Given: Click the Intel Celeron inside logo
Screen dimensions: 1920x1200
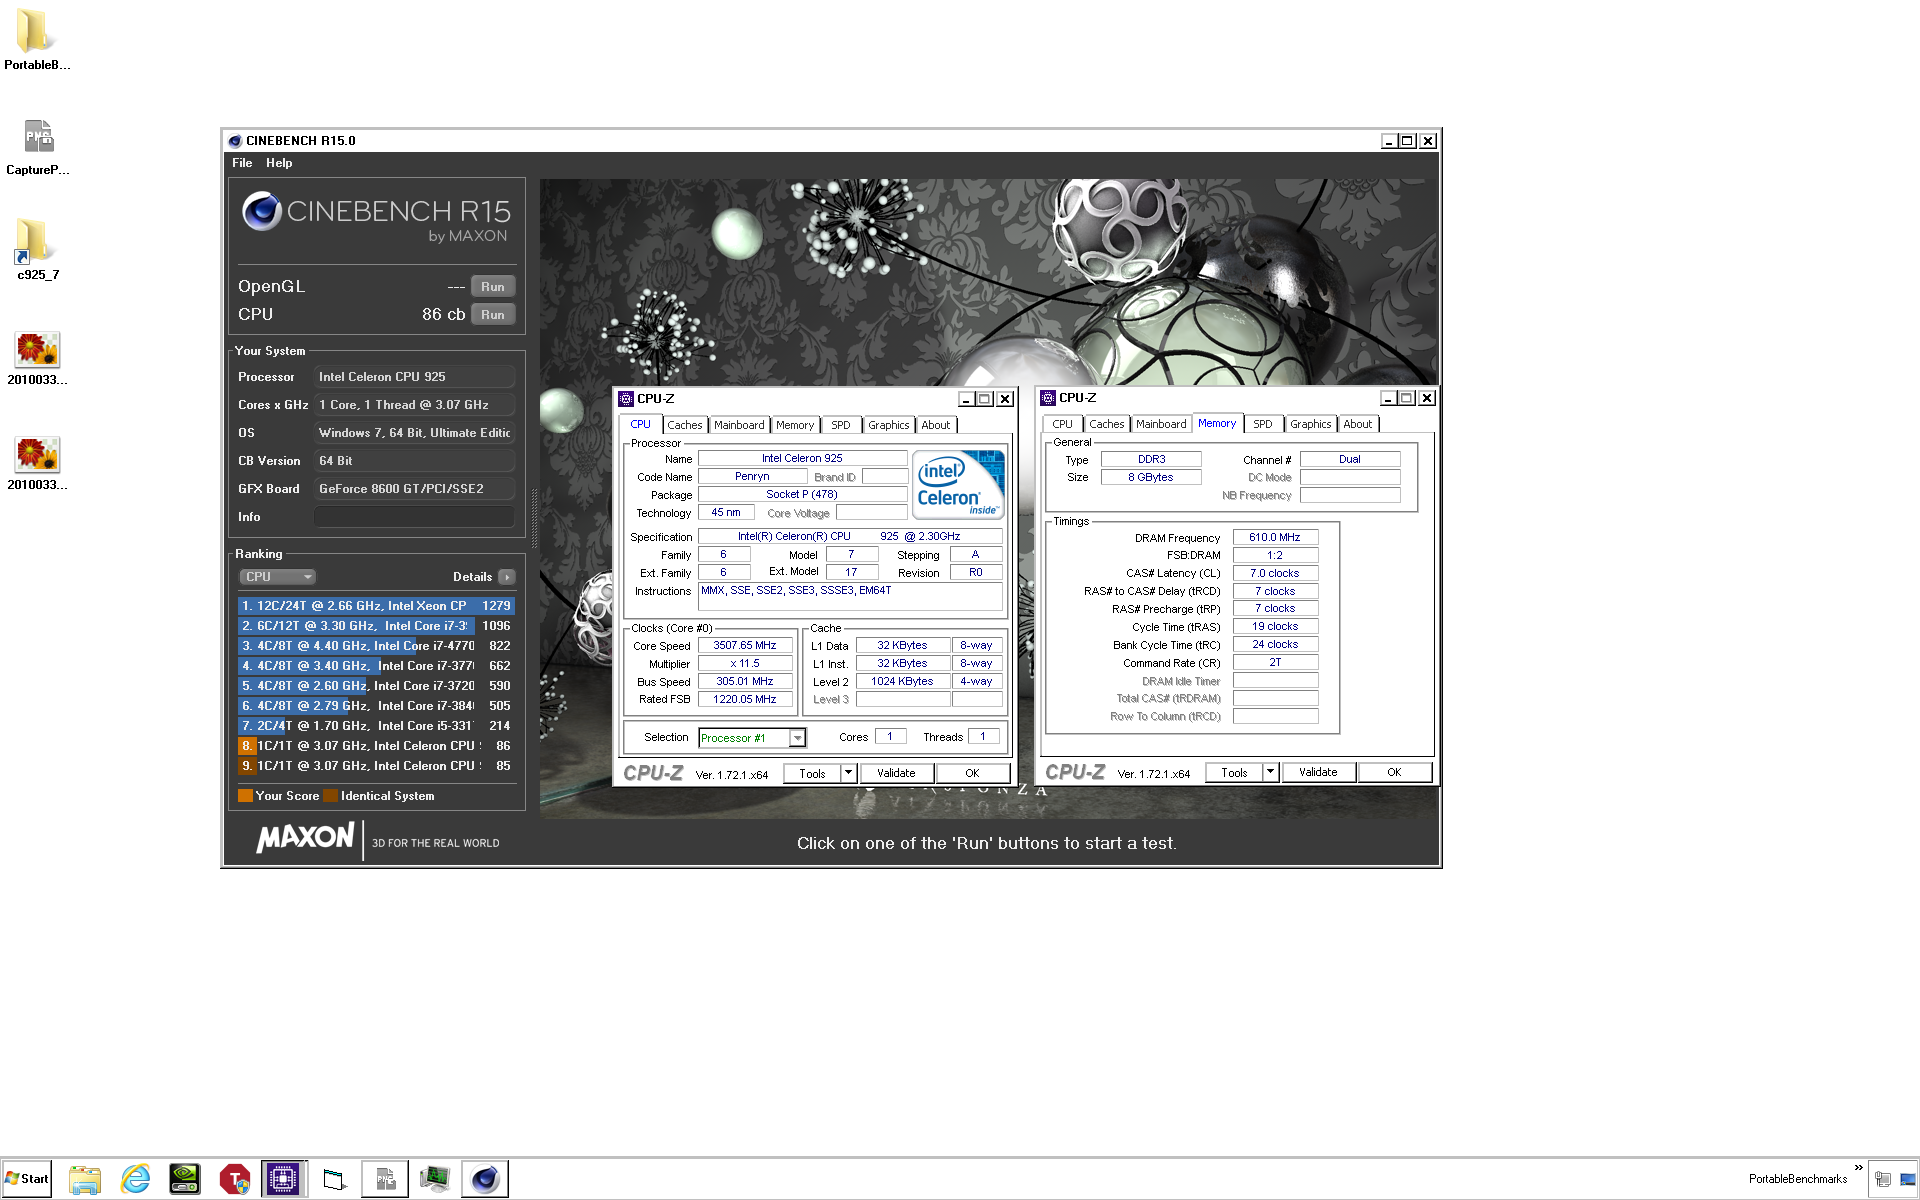Looking at the screenshot, I should pyautogui.click(x=960, y=485).
